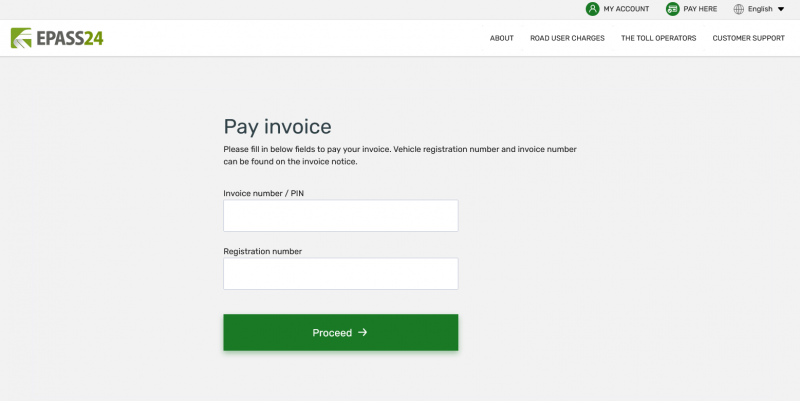The height and width of the screenshot is (401, 800).
Task: Expand the language dropdown arrow
Action: (781, 9)
